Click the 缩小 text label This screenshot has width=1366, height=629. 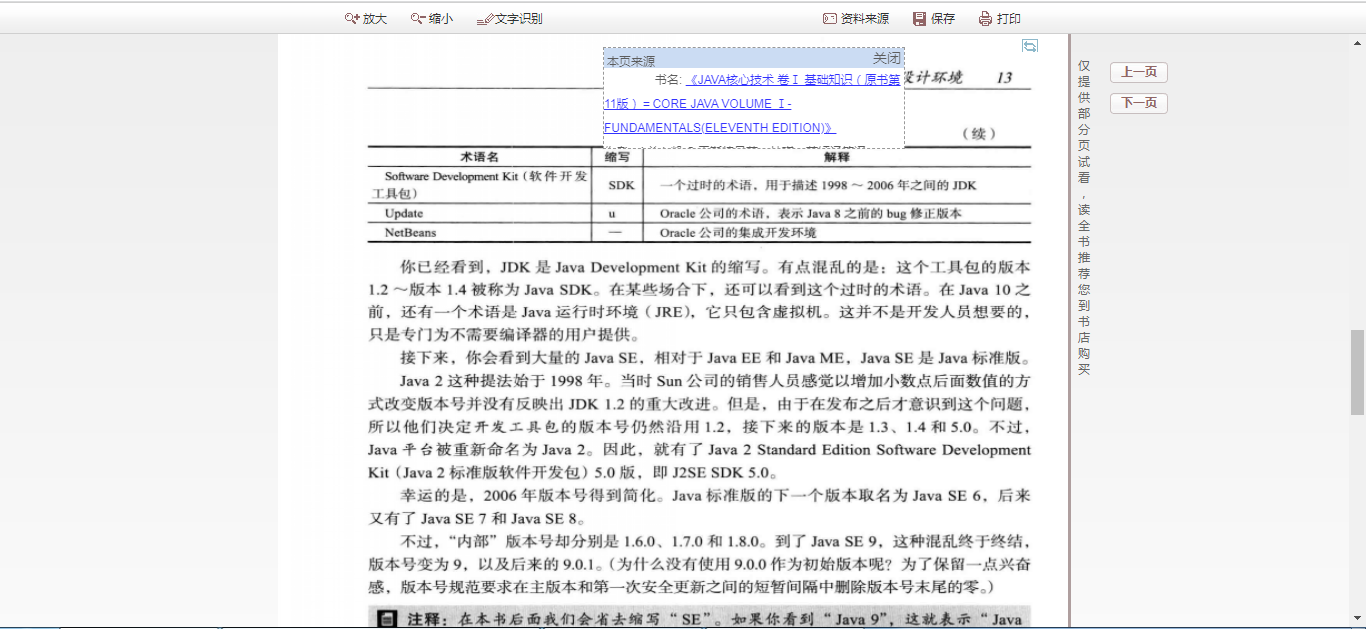point(441,19)
